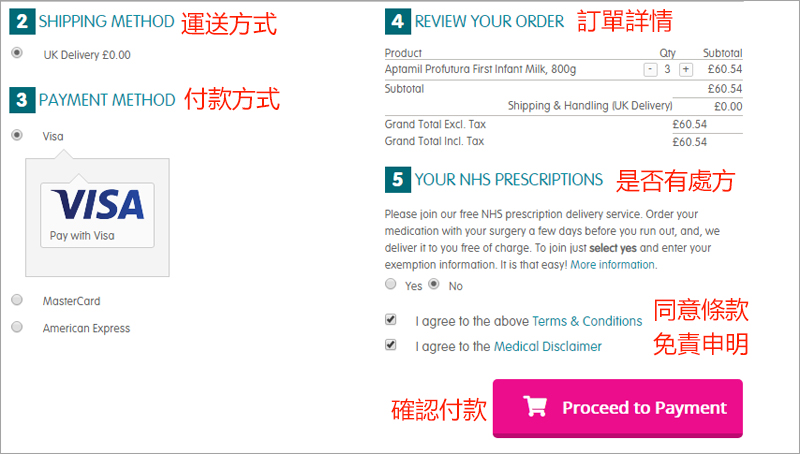Viewport: 800px width, 454px height.
Task: Decrease quantity with the minus stepper
Action: [650, 69]
